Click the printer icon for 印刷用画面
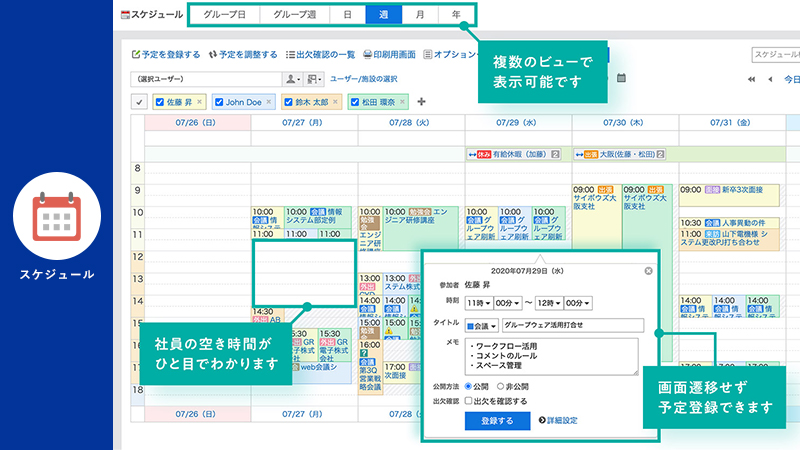The height and width of the screenshot is (450, 800). 368,54
